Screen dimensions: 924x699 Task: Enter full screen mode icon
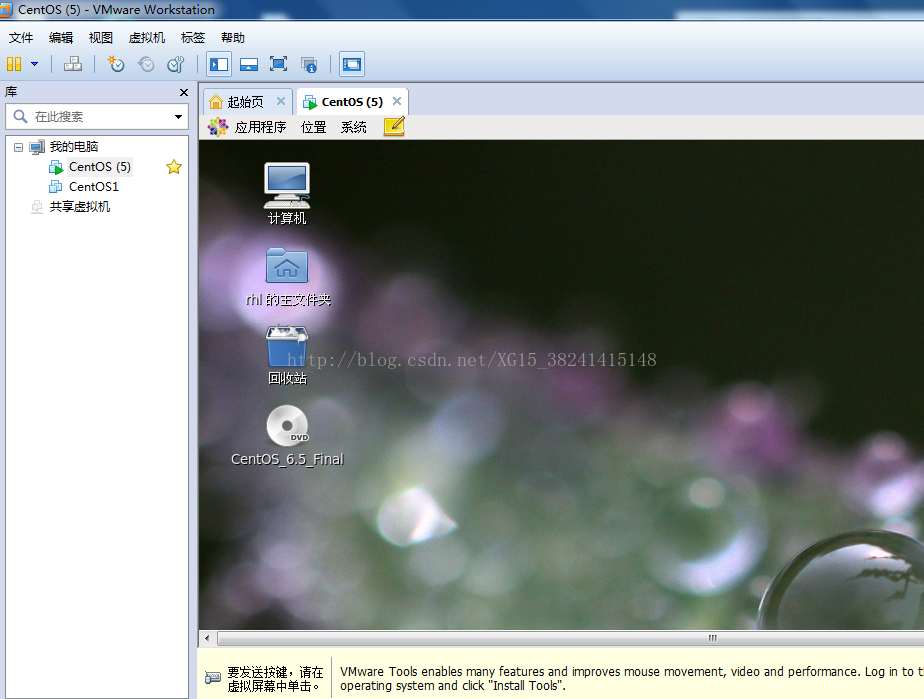pyautogui.click(x=278, y=64)
